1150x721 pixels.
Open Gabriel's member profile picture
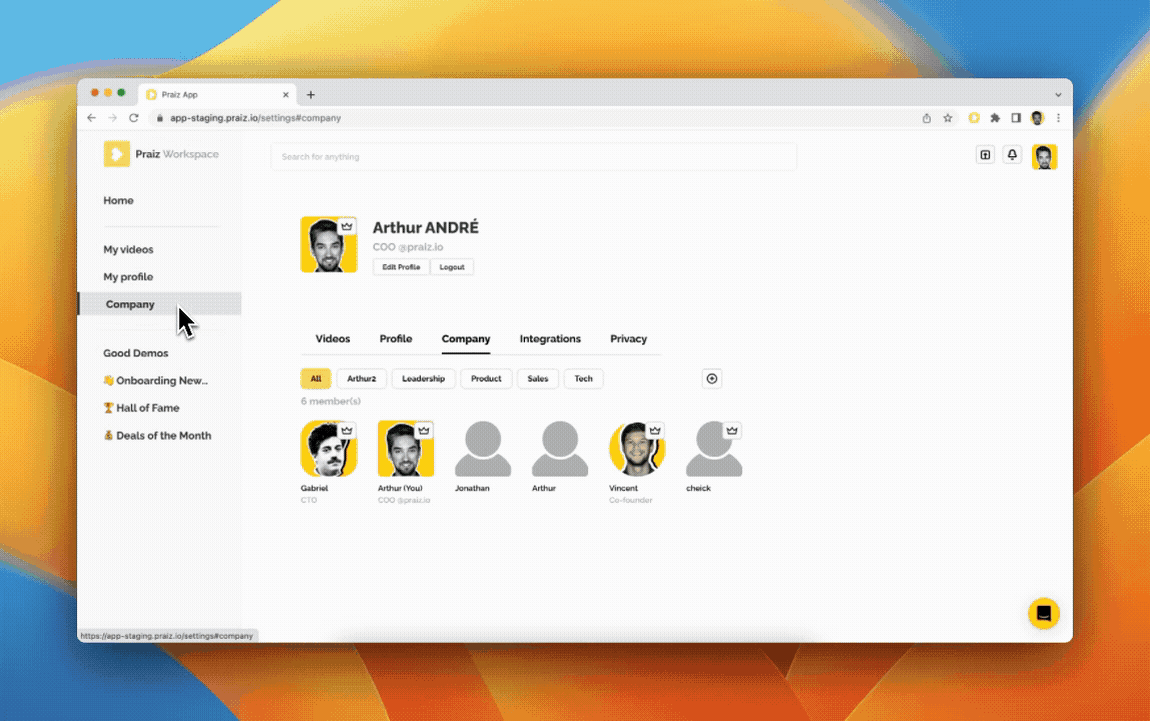coord(328,449)
